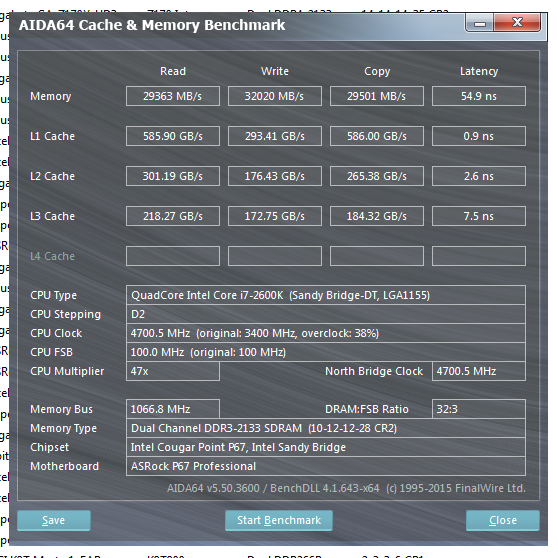Click L3 Cache Write value 172.75 GB/s
558x558 pixels.
[x=274, y=216]
